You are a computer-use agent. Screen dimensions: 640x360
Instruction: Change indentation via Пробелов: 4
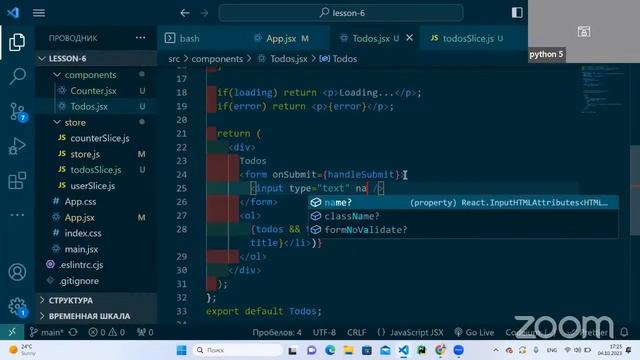click(x=277, y=332)
